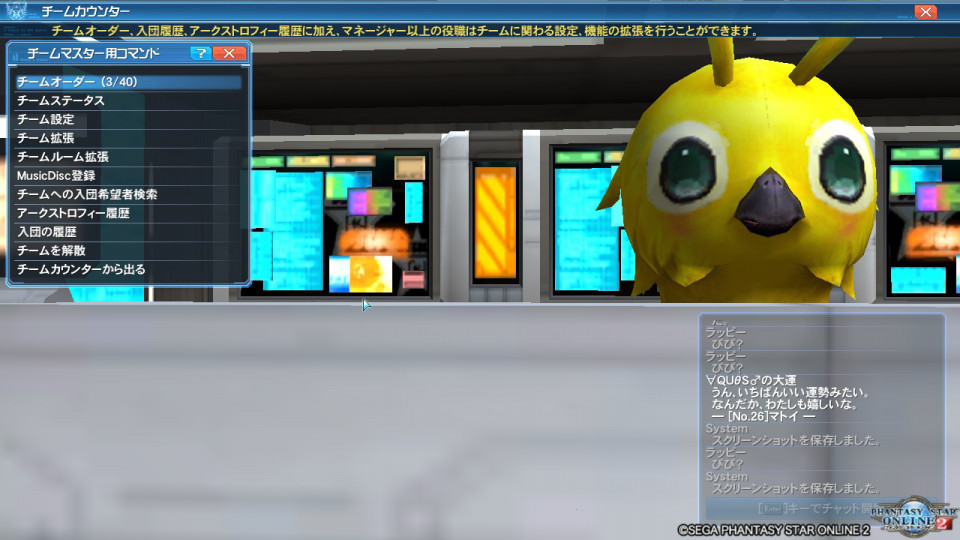Viewport: 960px width, 540px height.
Task: Select チームカウンターから出る entry
Action: pyautogui.click(x=128, y=269)
